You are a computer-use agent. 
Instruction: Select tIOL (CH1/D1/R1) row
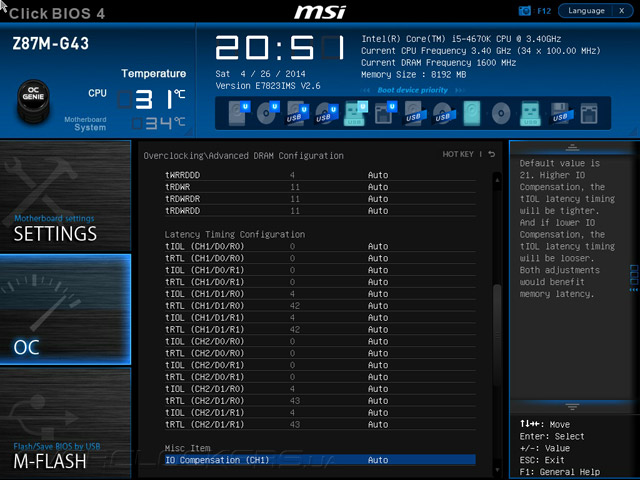pyautogui.click(x=320, y=318)
